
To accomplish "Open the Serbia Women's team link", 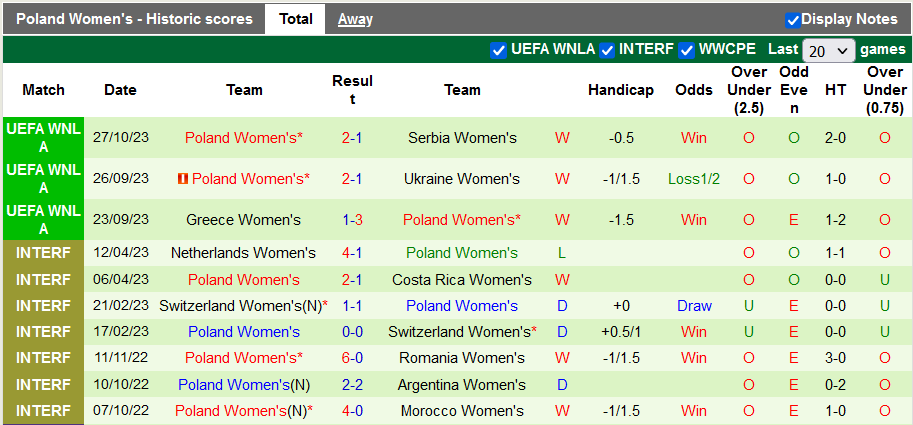I will click(x=462, y=138).
